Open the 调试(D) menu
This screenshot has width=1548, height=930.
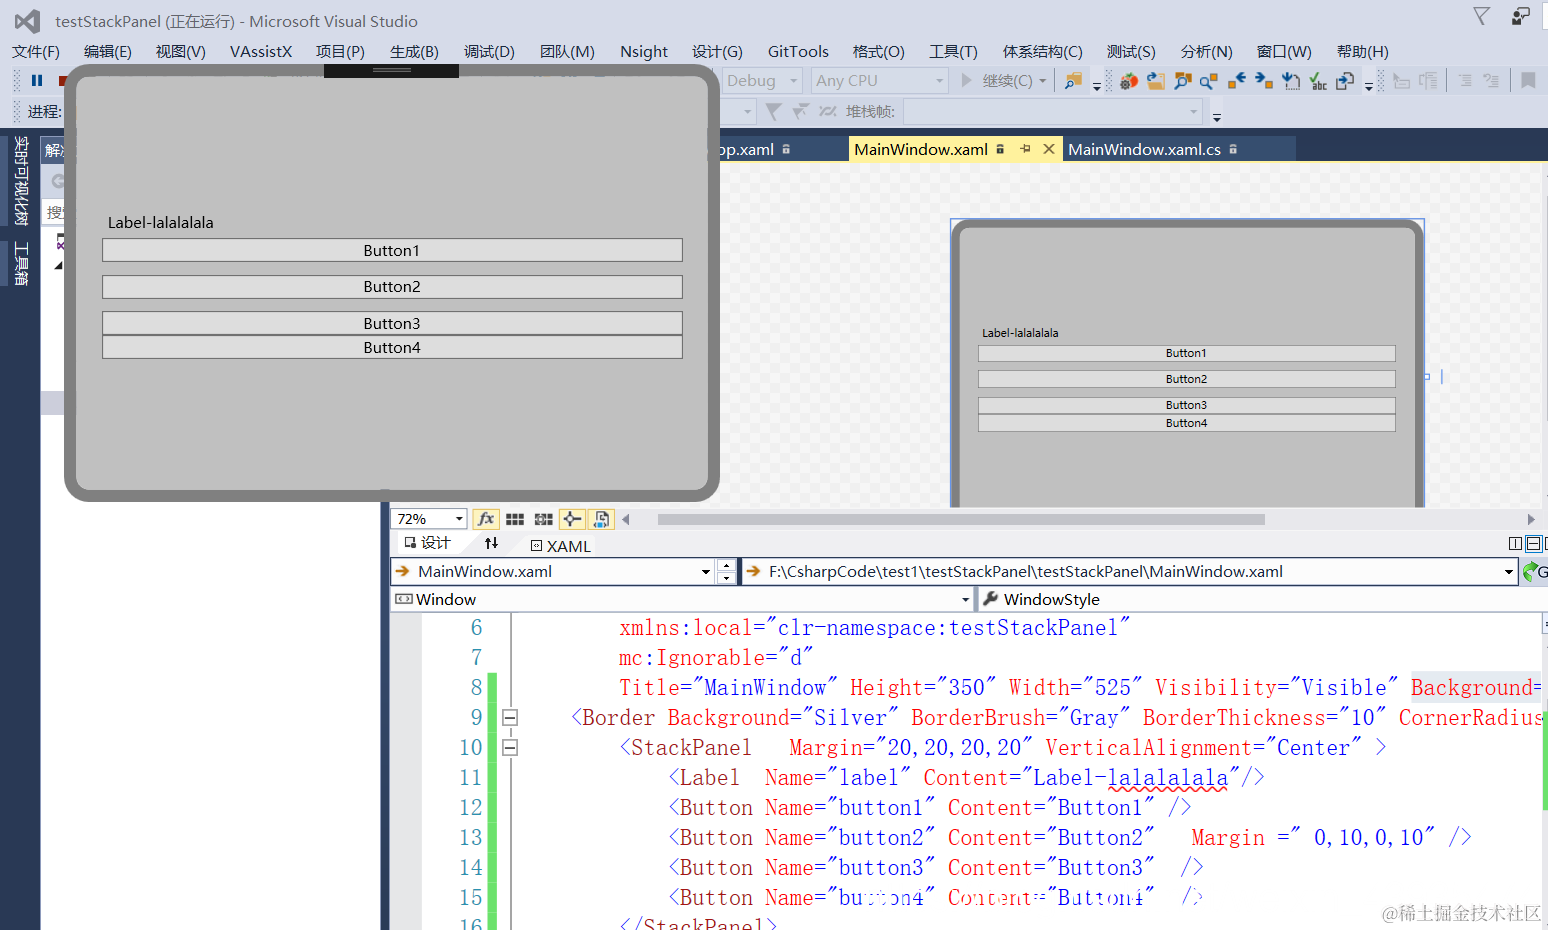click(x=488, y=52)
